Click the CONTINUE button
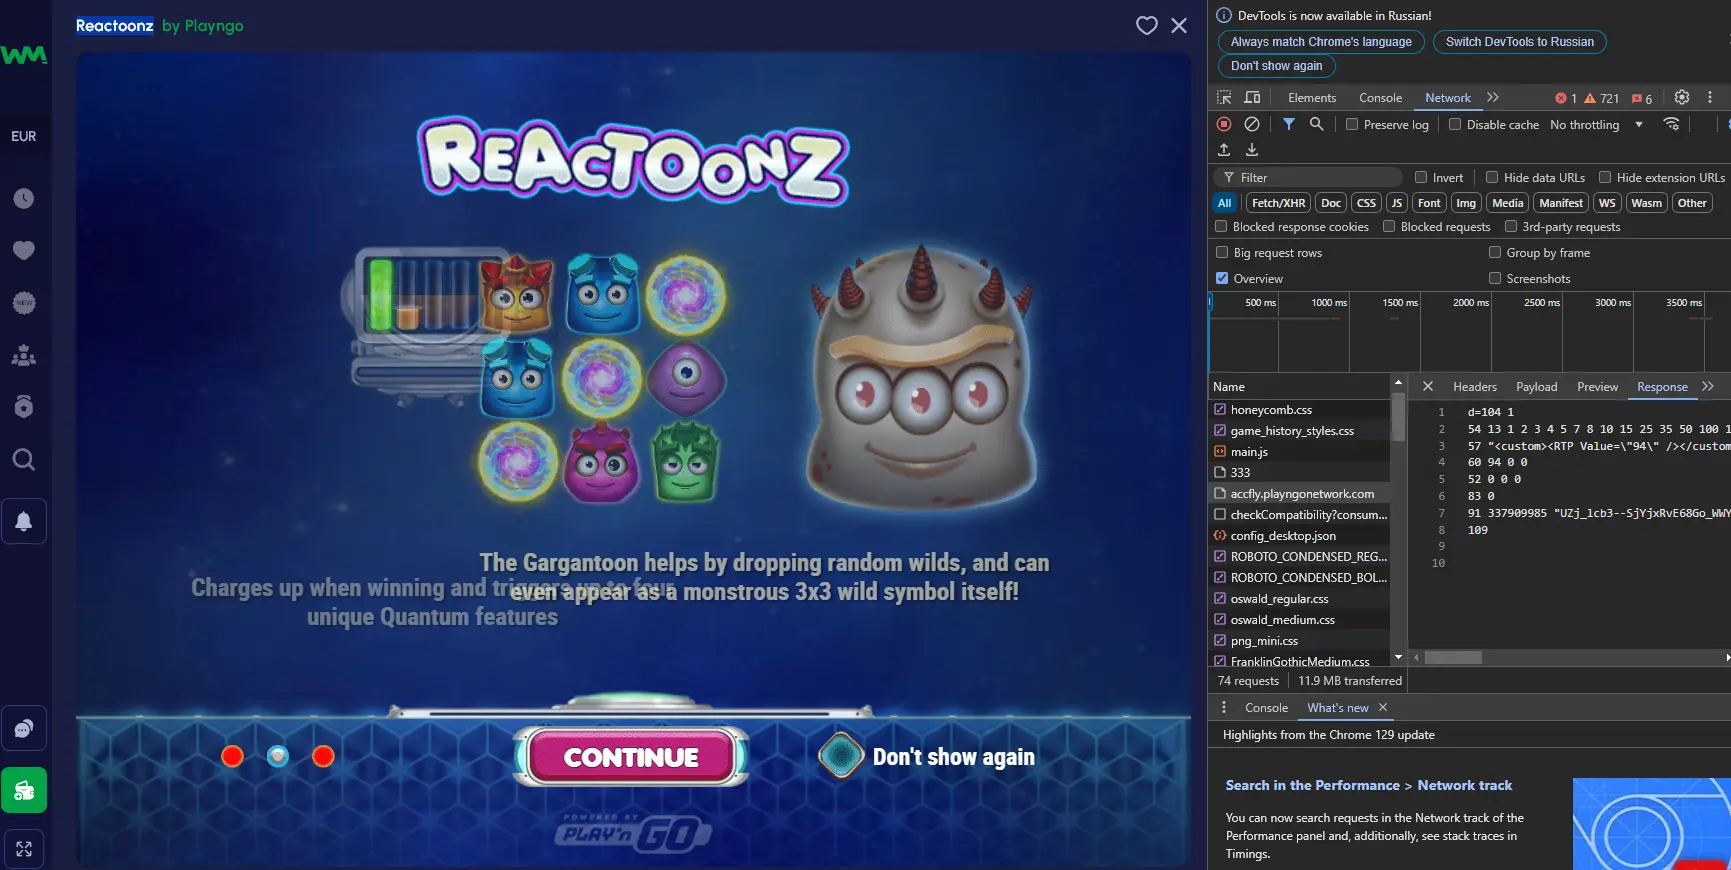1731x870 pixels. coord(631,757)
